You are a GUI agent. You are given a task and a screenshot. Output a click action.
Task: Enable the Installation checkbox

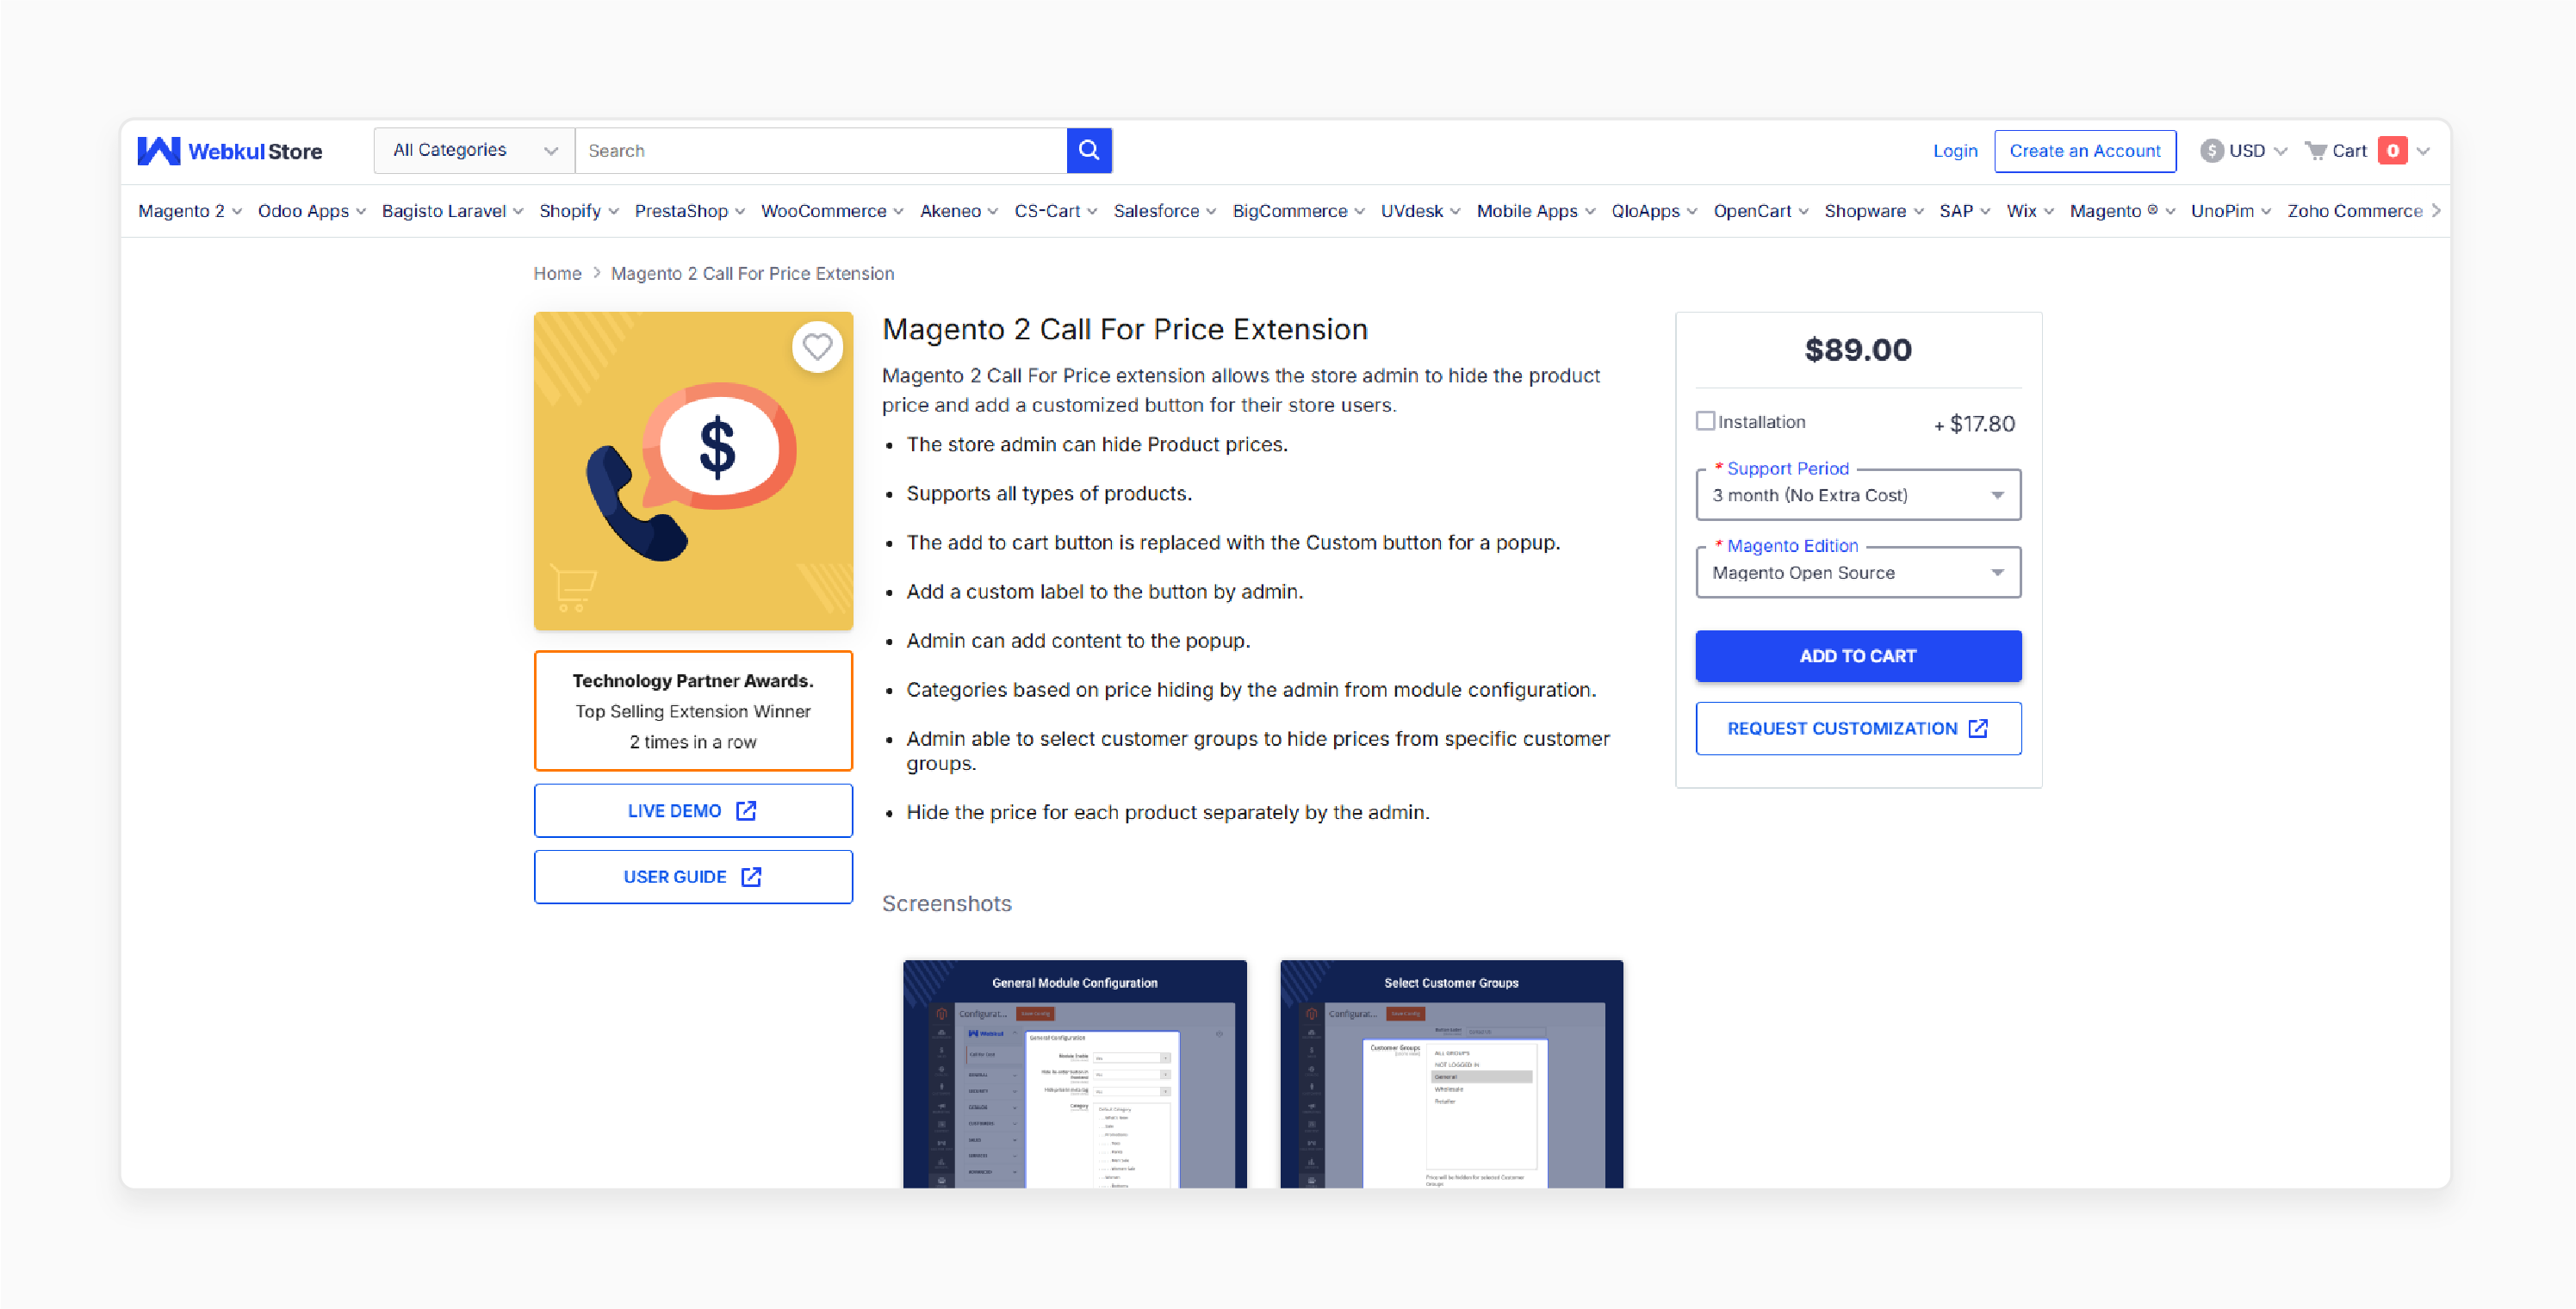[1705, 421]
